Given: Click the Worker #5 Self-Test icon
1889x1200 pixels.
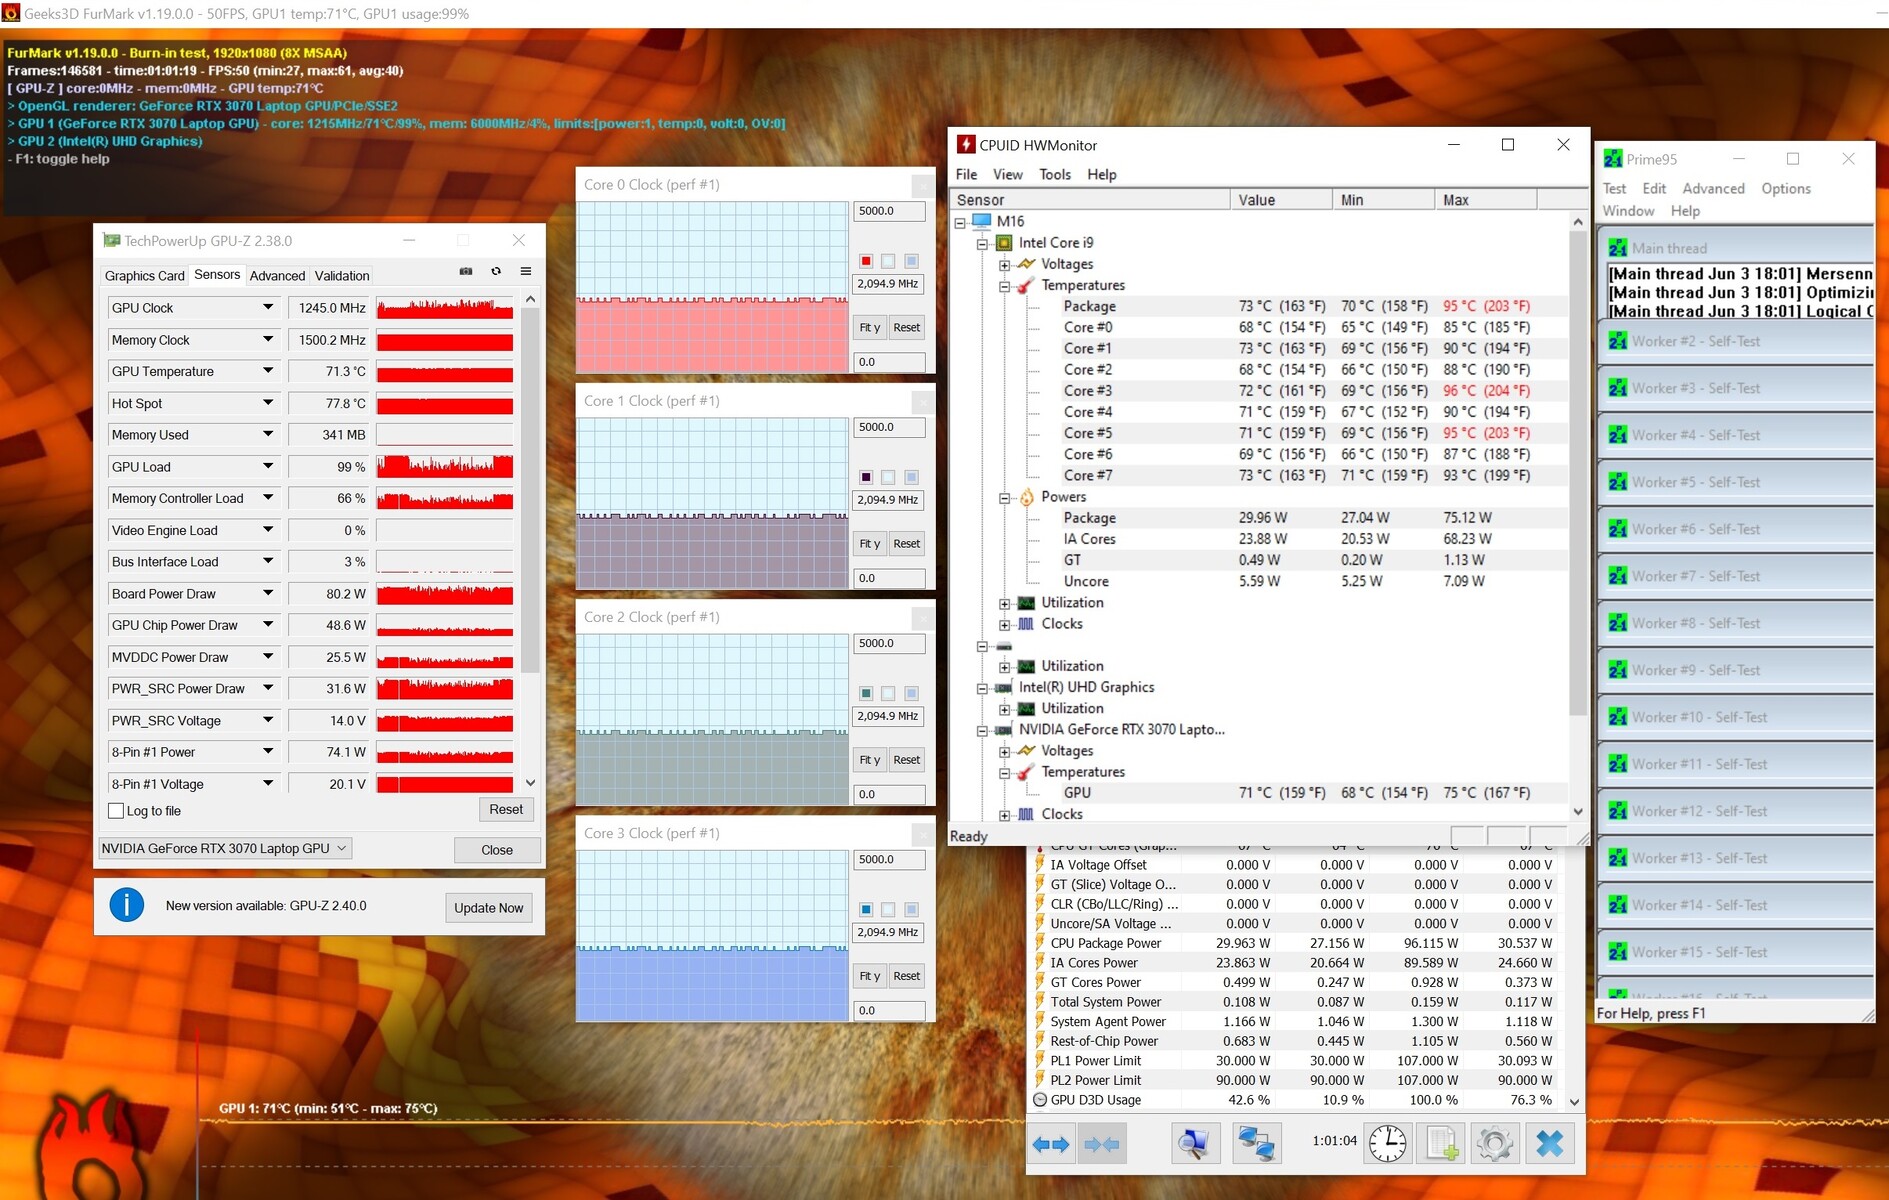Looking at the screenshot, I should point(1617,482).
